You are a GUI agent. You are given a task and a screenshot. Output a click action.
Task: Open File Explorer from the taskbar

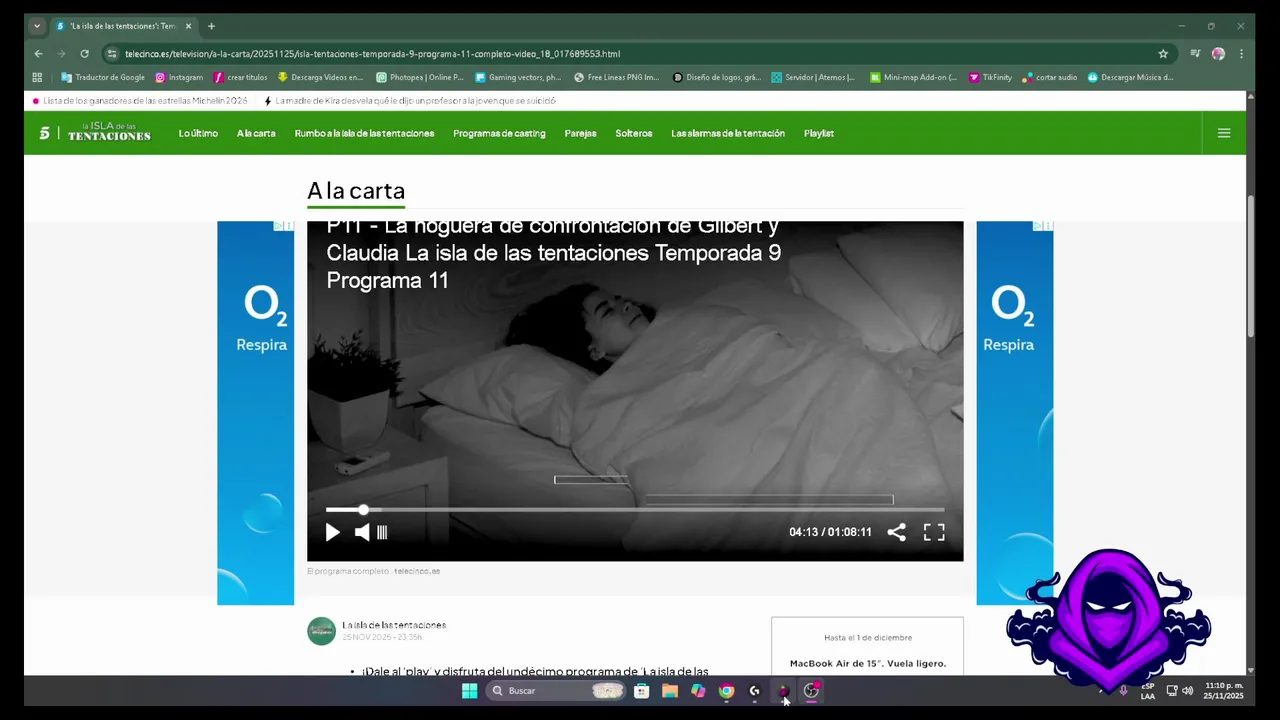tap(670, 691)
